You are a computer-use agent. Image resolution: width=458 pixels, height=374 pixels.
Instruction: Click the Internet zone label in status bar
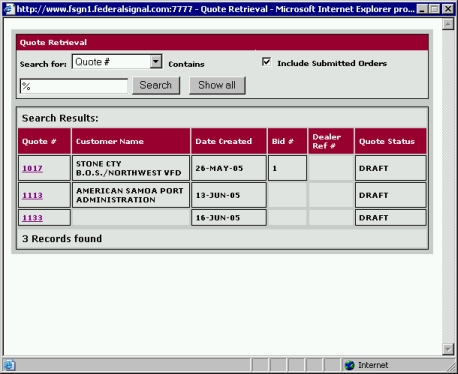click(x=373, y=365)
